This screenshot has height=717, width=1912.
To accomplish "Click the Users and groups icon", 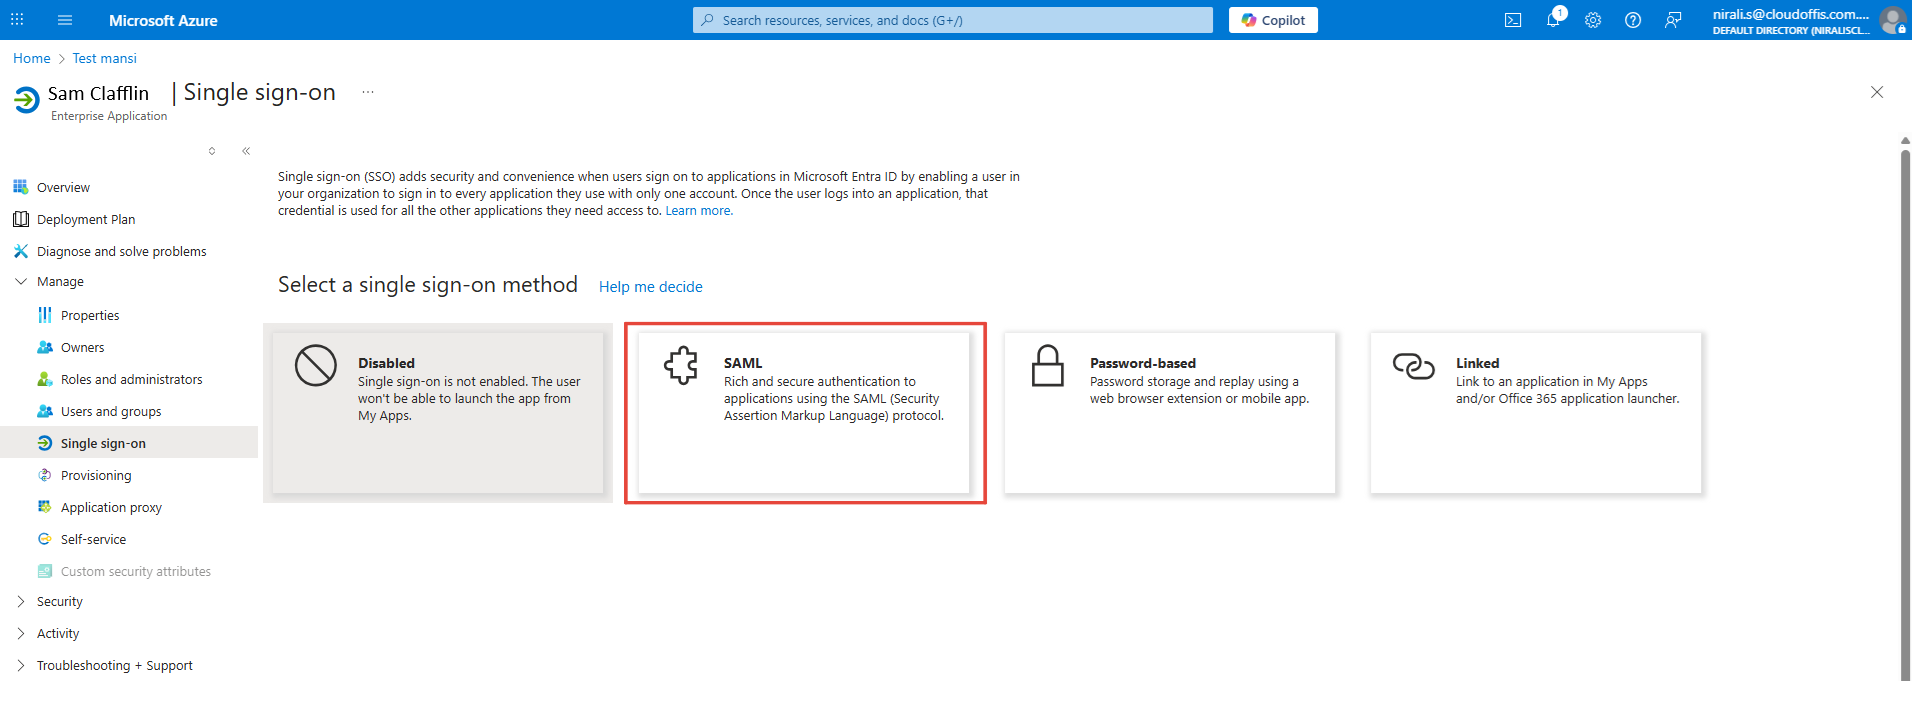I will [45, 411].
